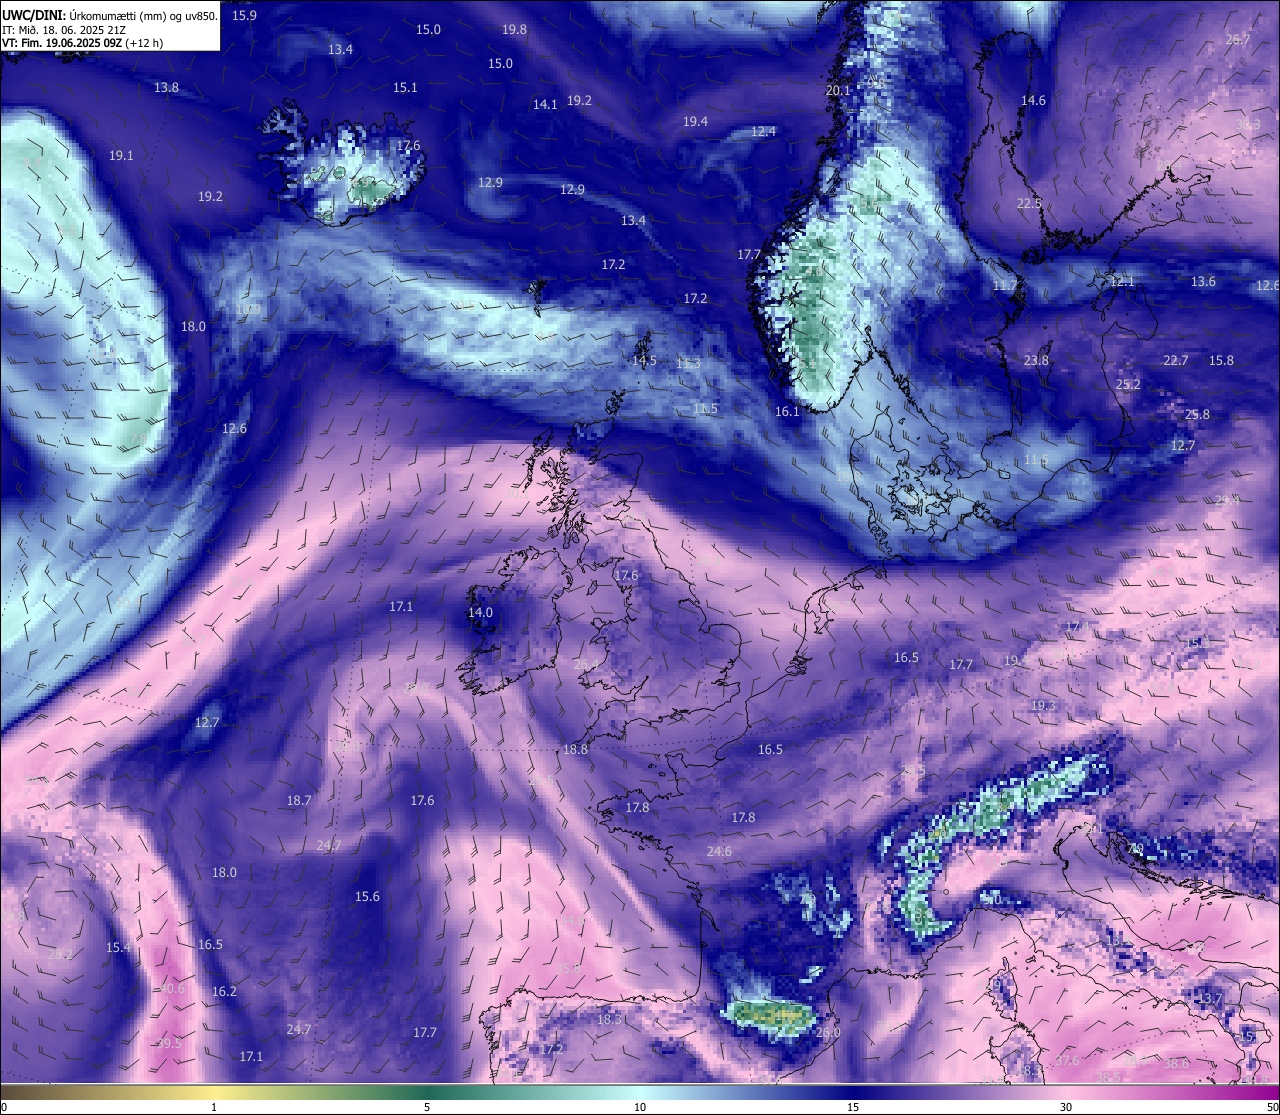
Task: Click the 15.4 value label
Action: [118, 948]
